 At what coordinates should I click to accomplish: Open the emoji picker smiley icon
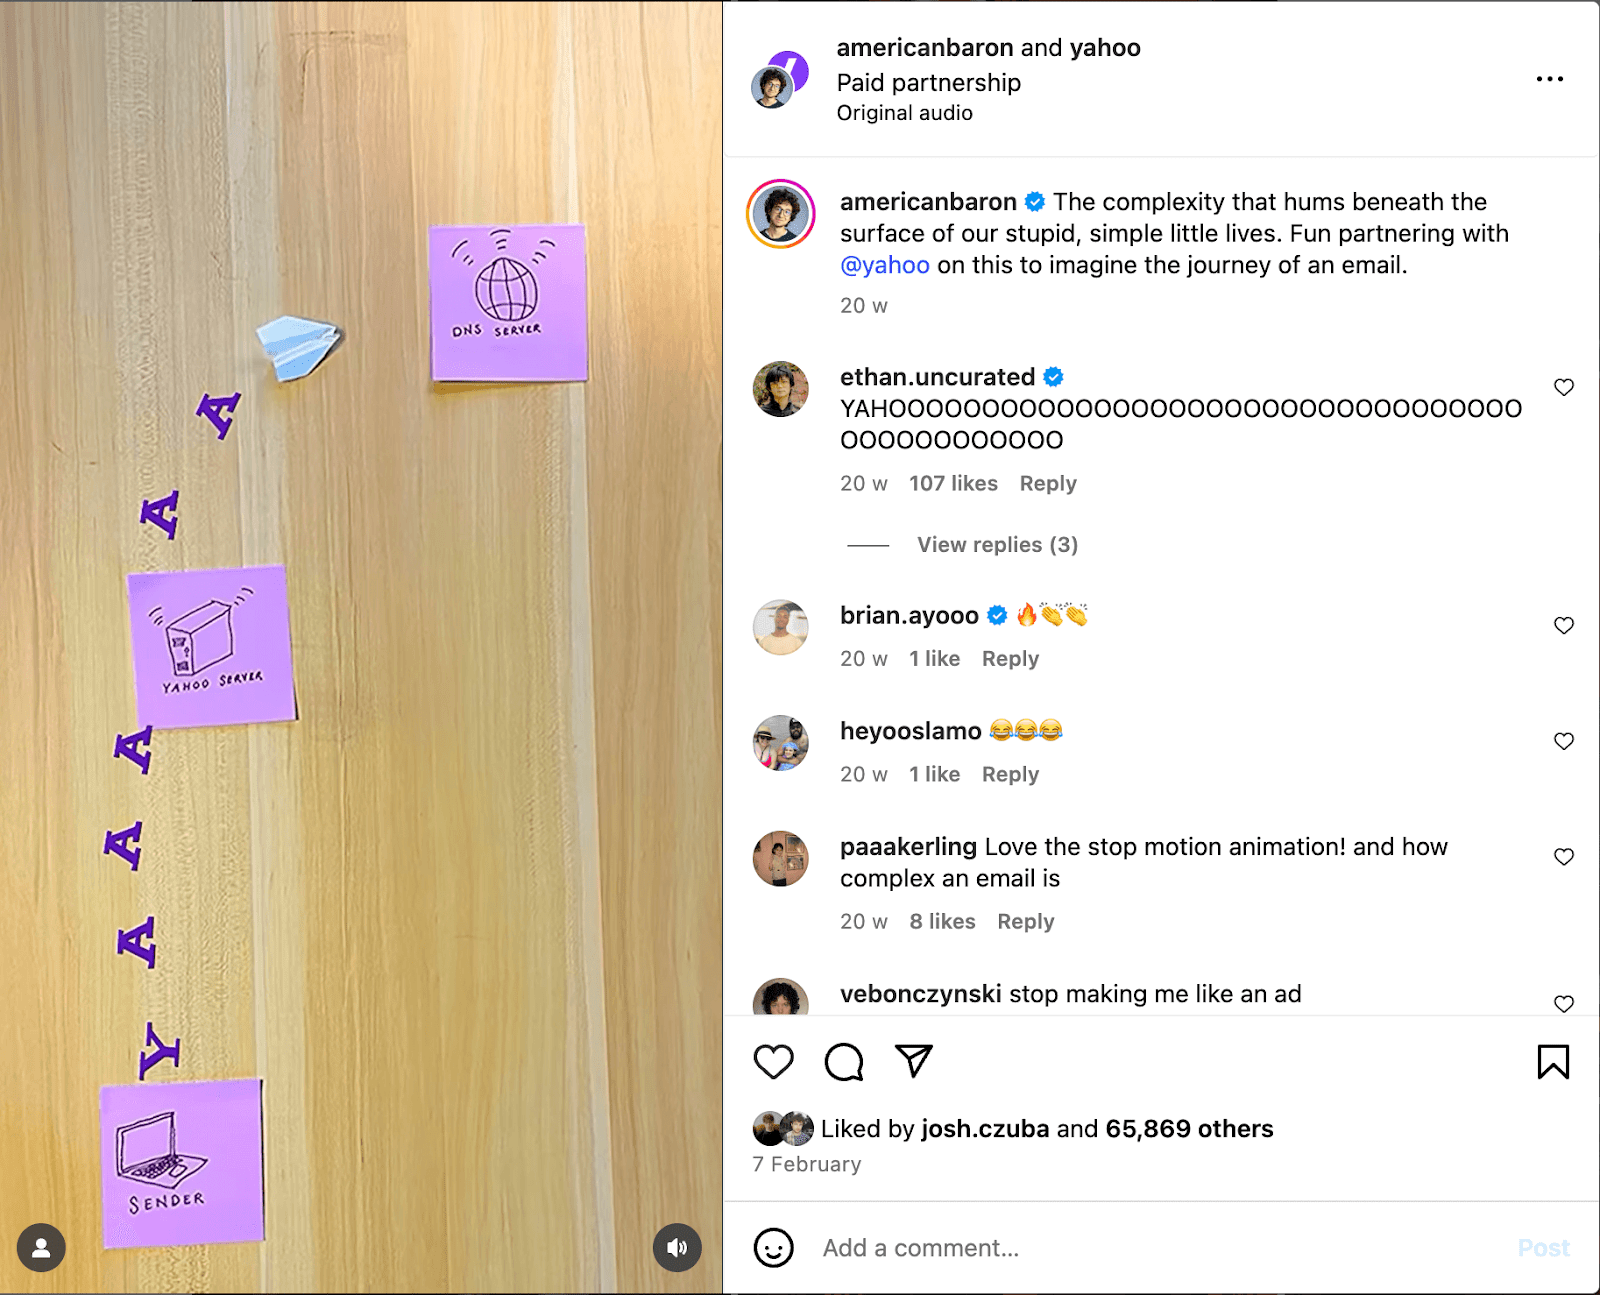[x=773, y=1248]
